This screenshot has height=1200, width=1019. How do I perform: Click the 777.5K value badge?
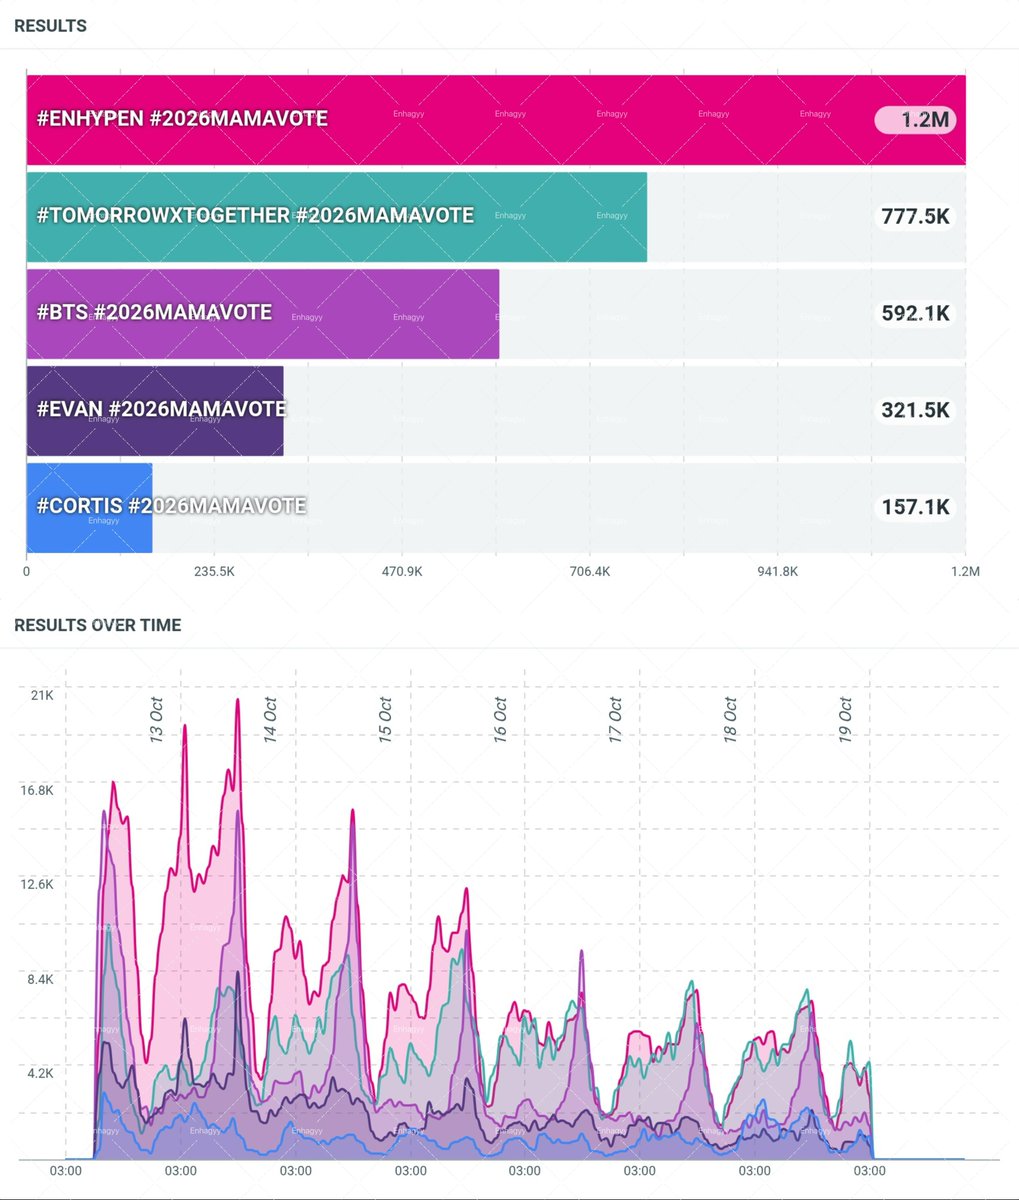tap(915, 216)
